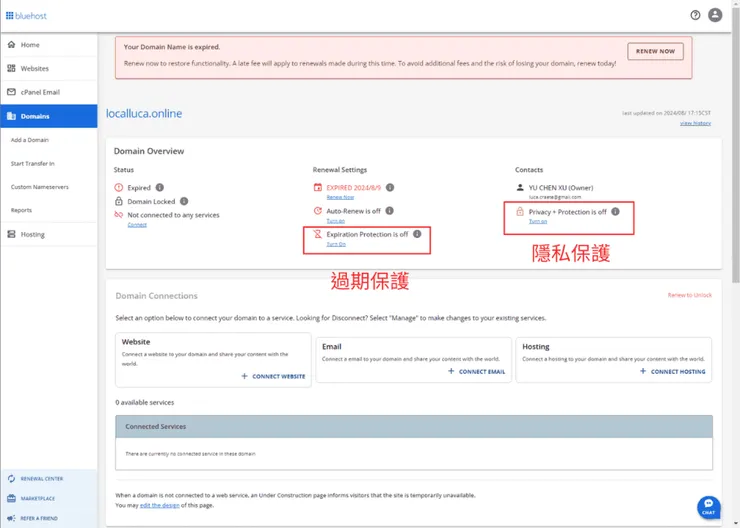The image size is (740, 528).
Task: Click the Hosting server icon in sidebar
Action: point(11,234)
